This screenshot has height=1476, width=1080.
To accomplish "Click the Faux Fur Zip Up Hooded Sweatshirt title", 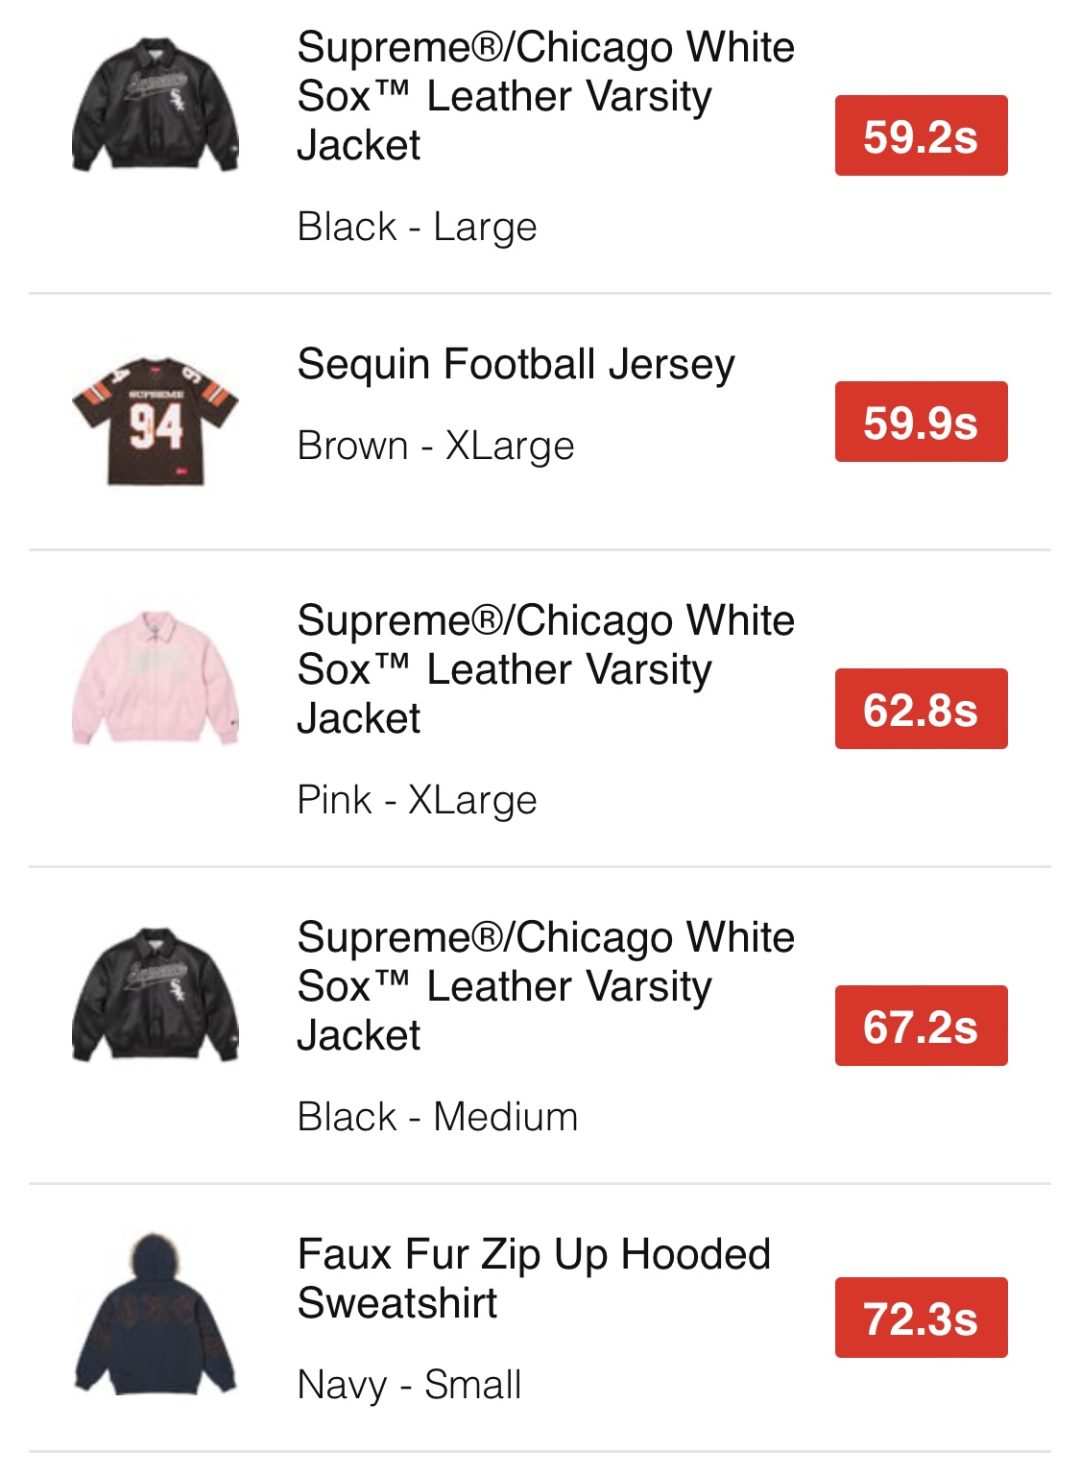I will click(x=533, y=1278).
